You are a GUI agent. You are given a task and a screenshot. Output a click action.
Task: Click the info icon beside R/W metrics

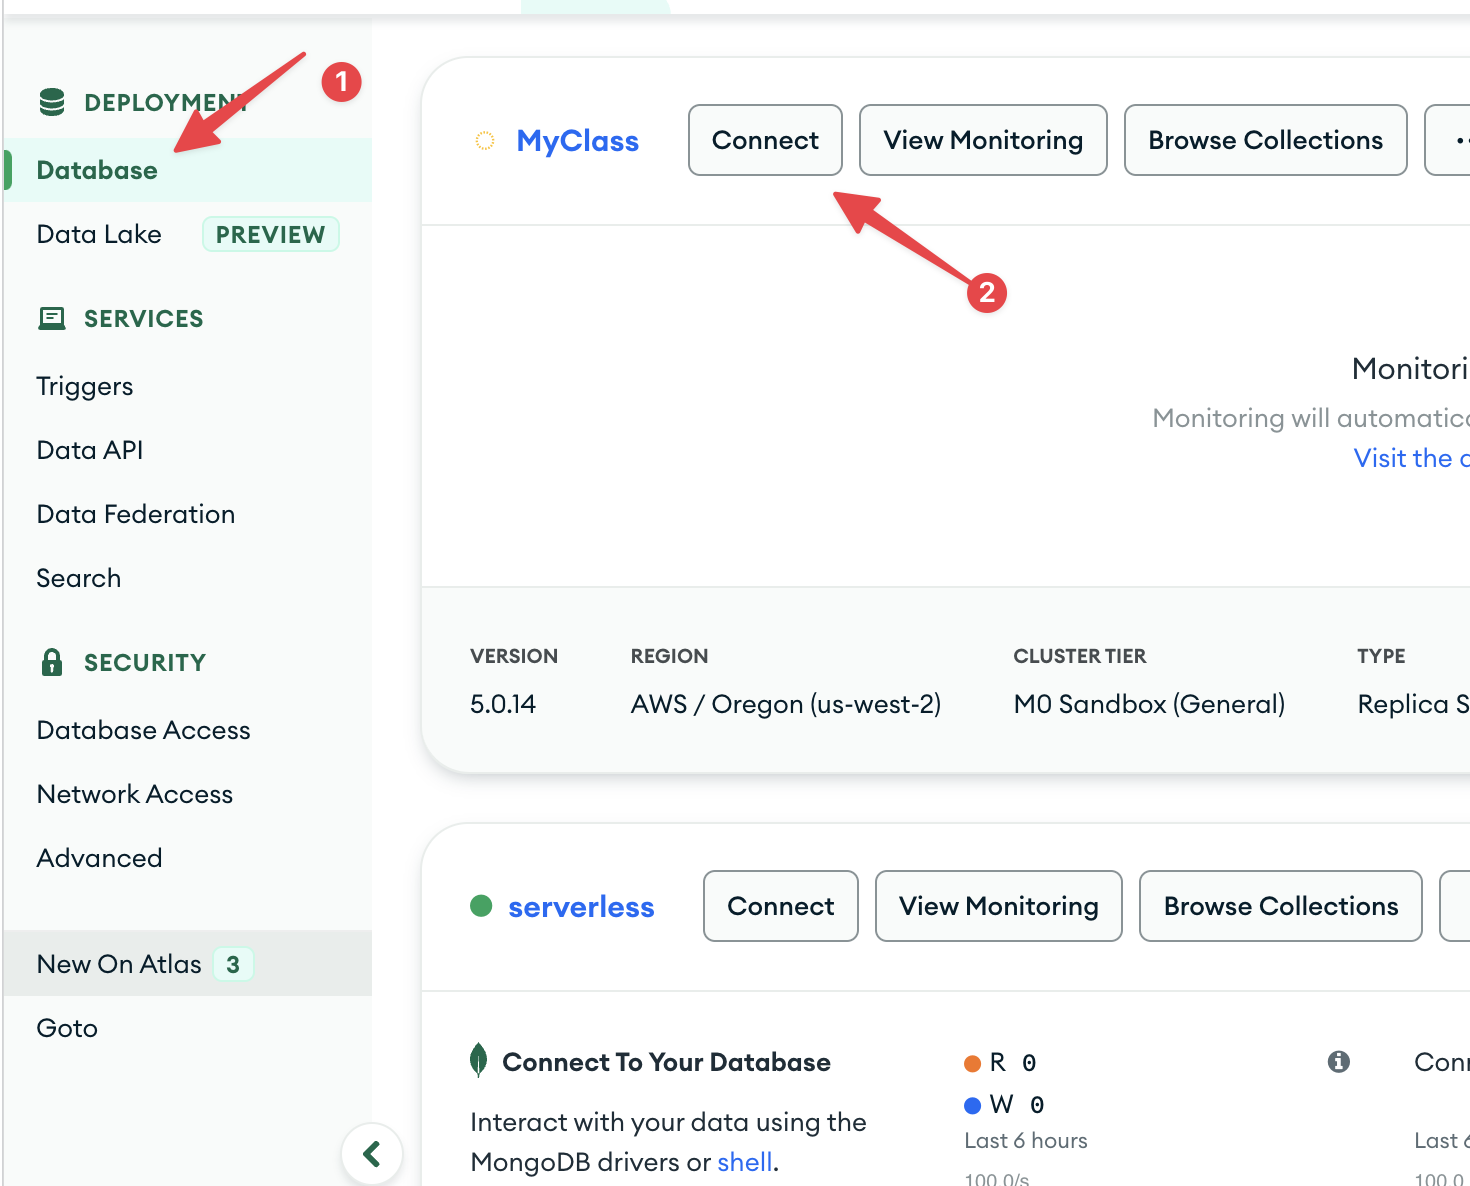point(1338,1062)
